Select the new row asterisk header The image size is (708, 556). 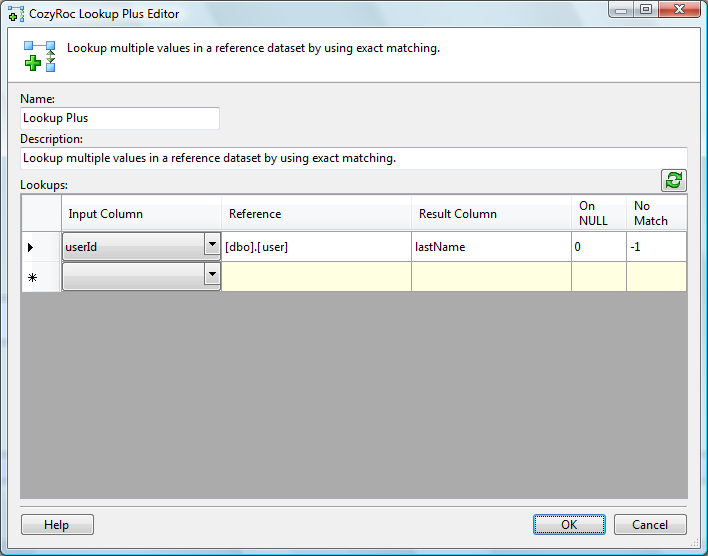click(41, 277)
